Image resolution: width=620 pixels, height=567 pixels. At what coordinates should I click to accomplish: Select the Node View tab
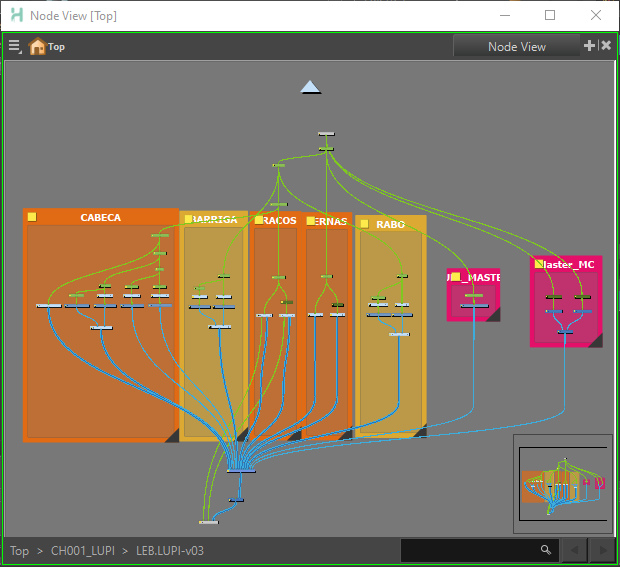pyautogui.click(x=516, y=46)
